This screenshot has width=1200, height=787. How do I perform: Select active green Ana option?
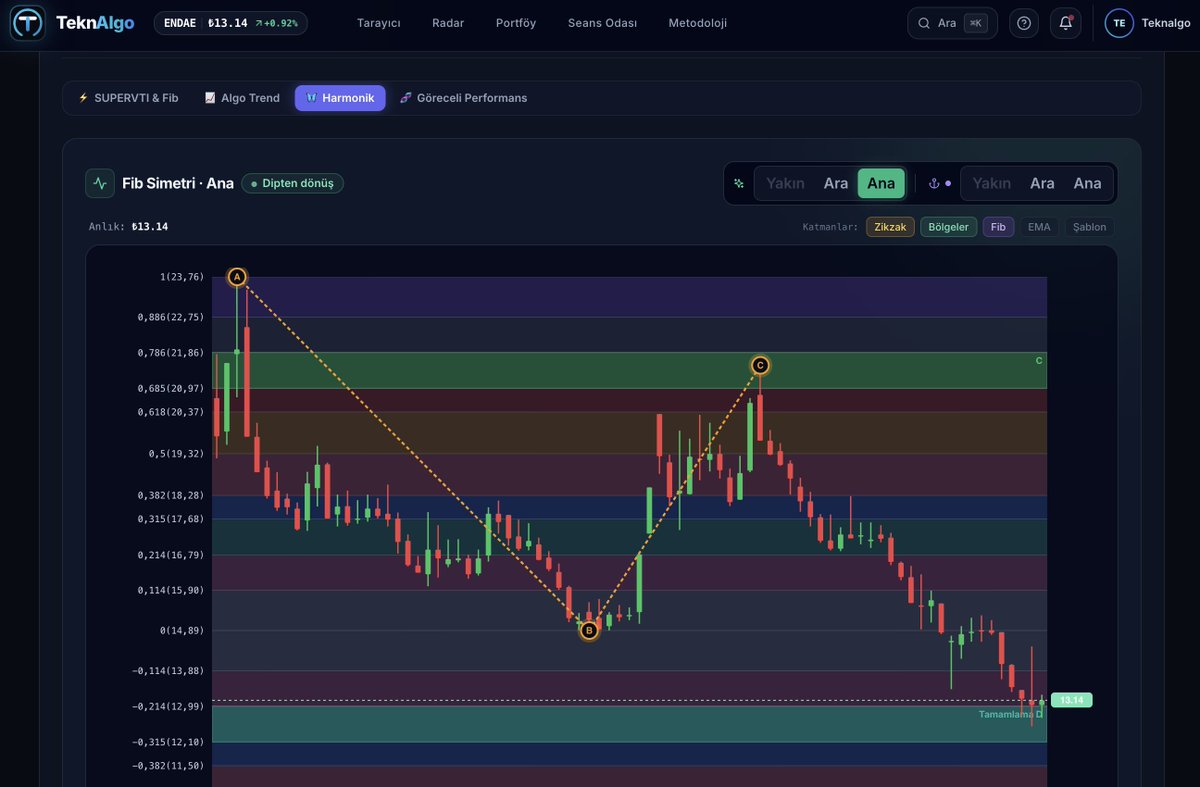click(881, 184)
